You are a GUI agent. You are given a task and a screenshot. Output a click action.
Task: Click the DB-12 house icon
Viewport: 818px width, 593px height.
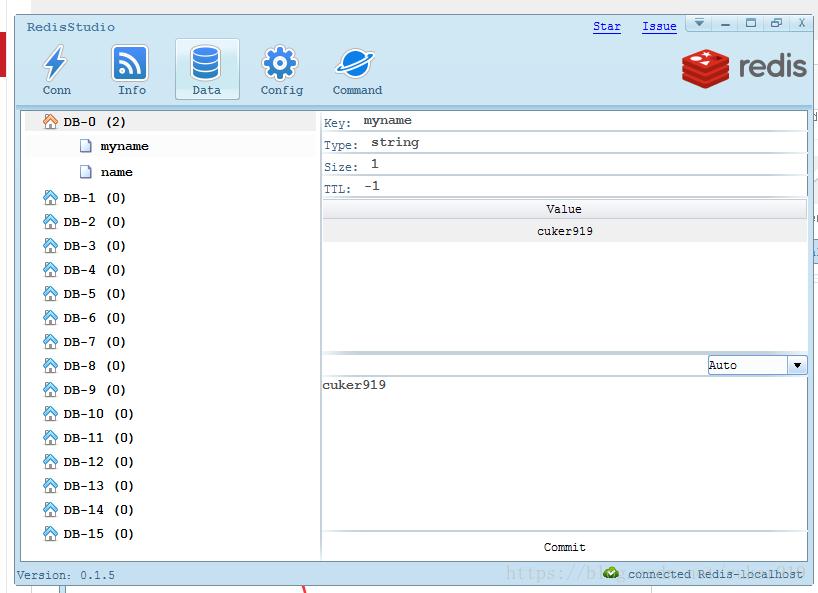click(x=51, y=462)
